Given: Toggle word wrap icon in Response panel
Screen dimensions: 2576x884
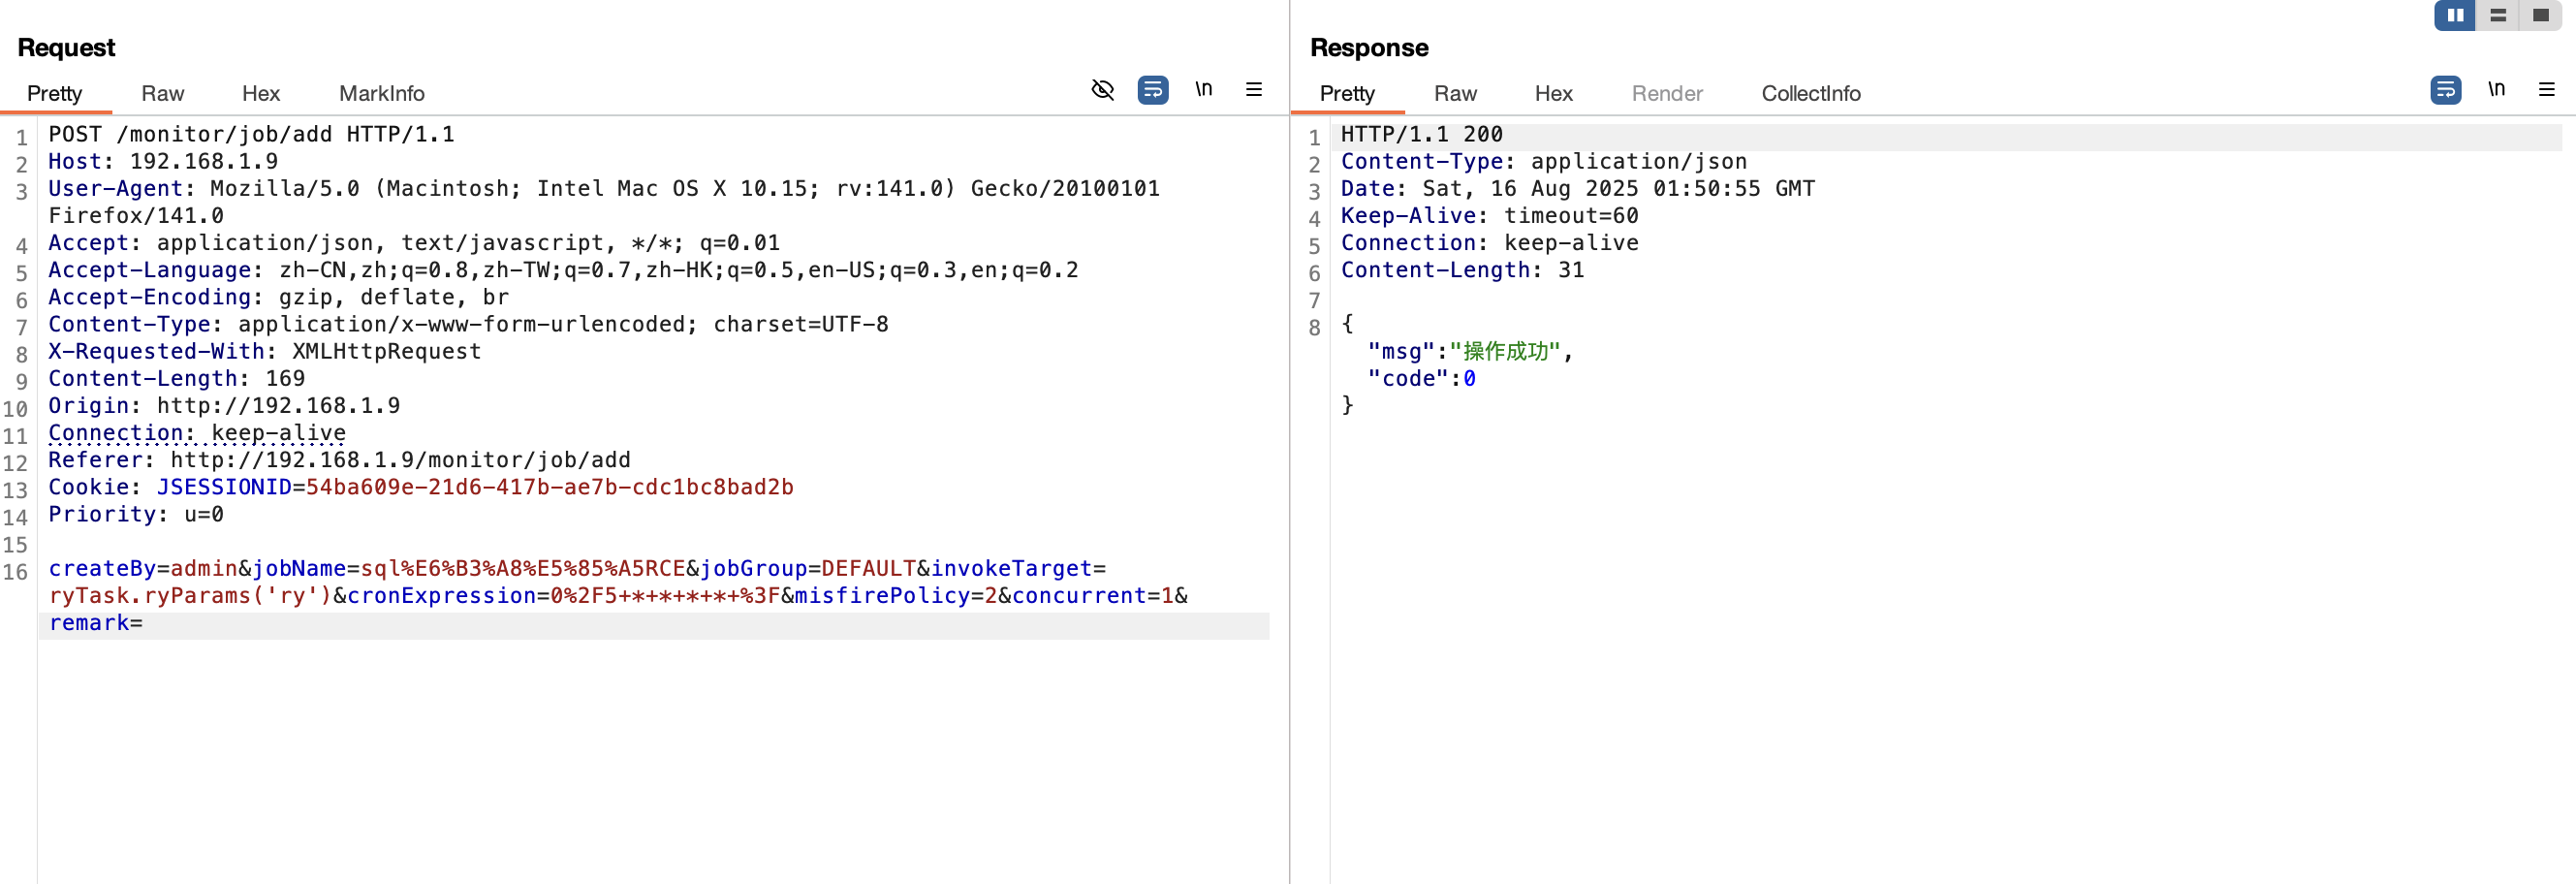Looking at the screenshot, I should pyautogui.click(x=2445, y=90).
